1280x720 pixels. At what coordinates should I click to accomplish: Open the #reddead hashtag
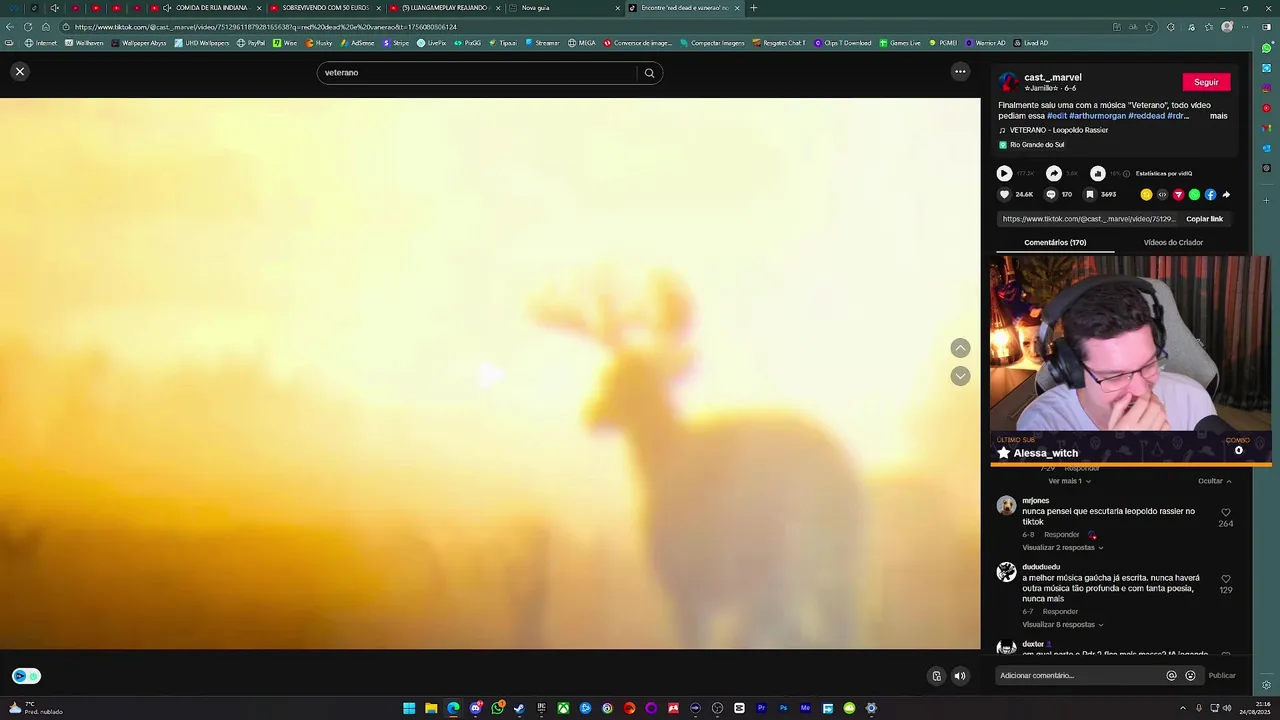coord(1147,116)
